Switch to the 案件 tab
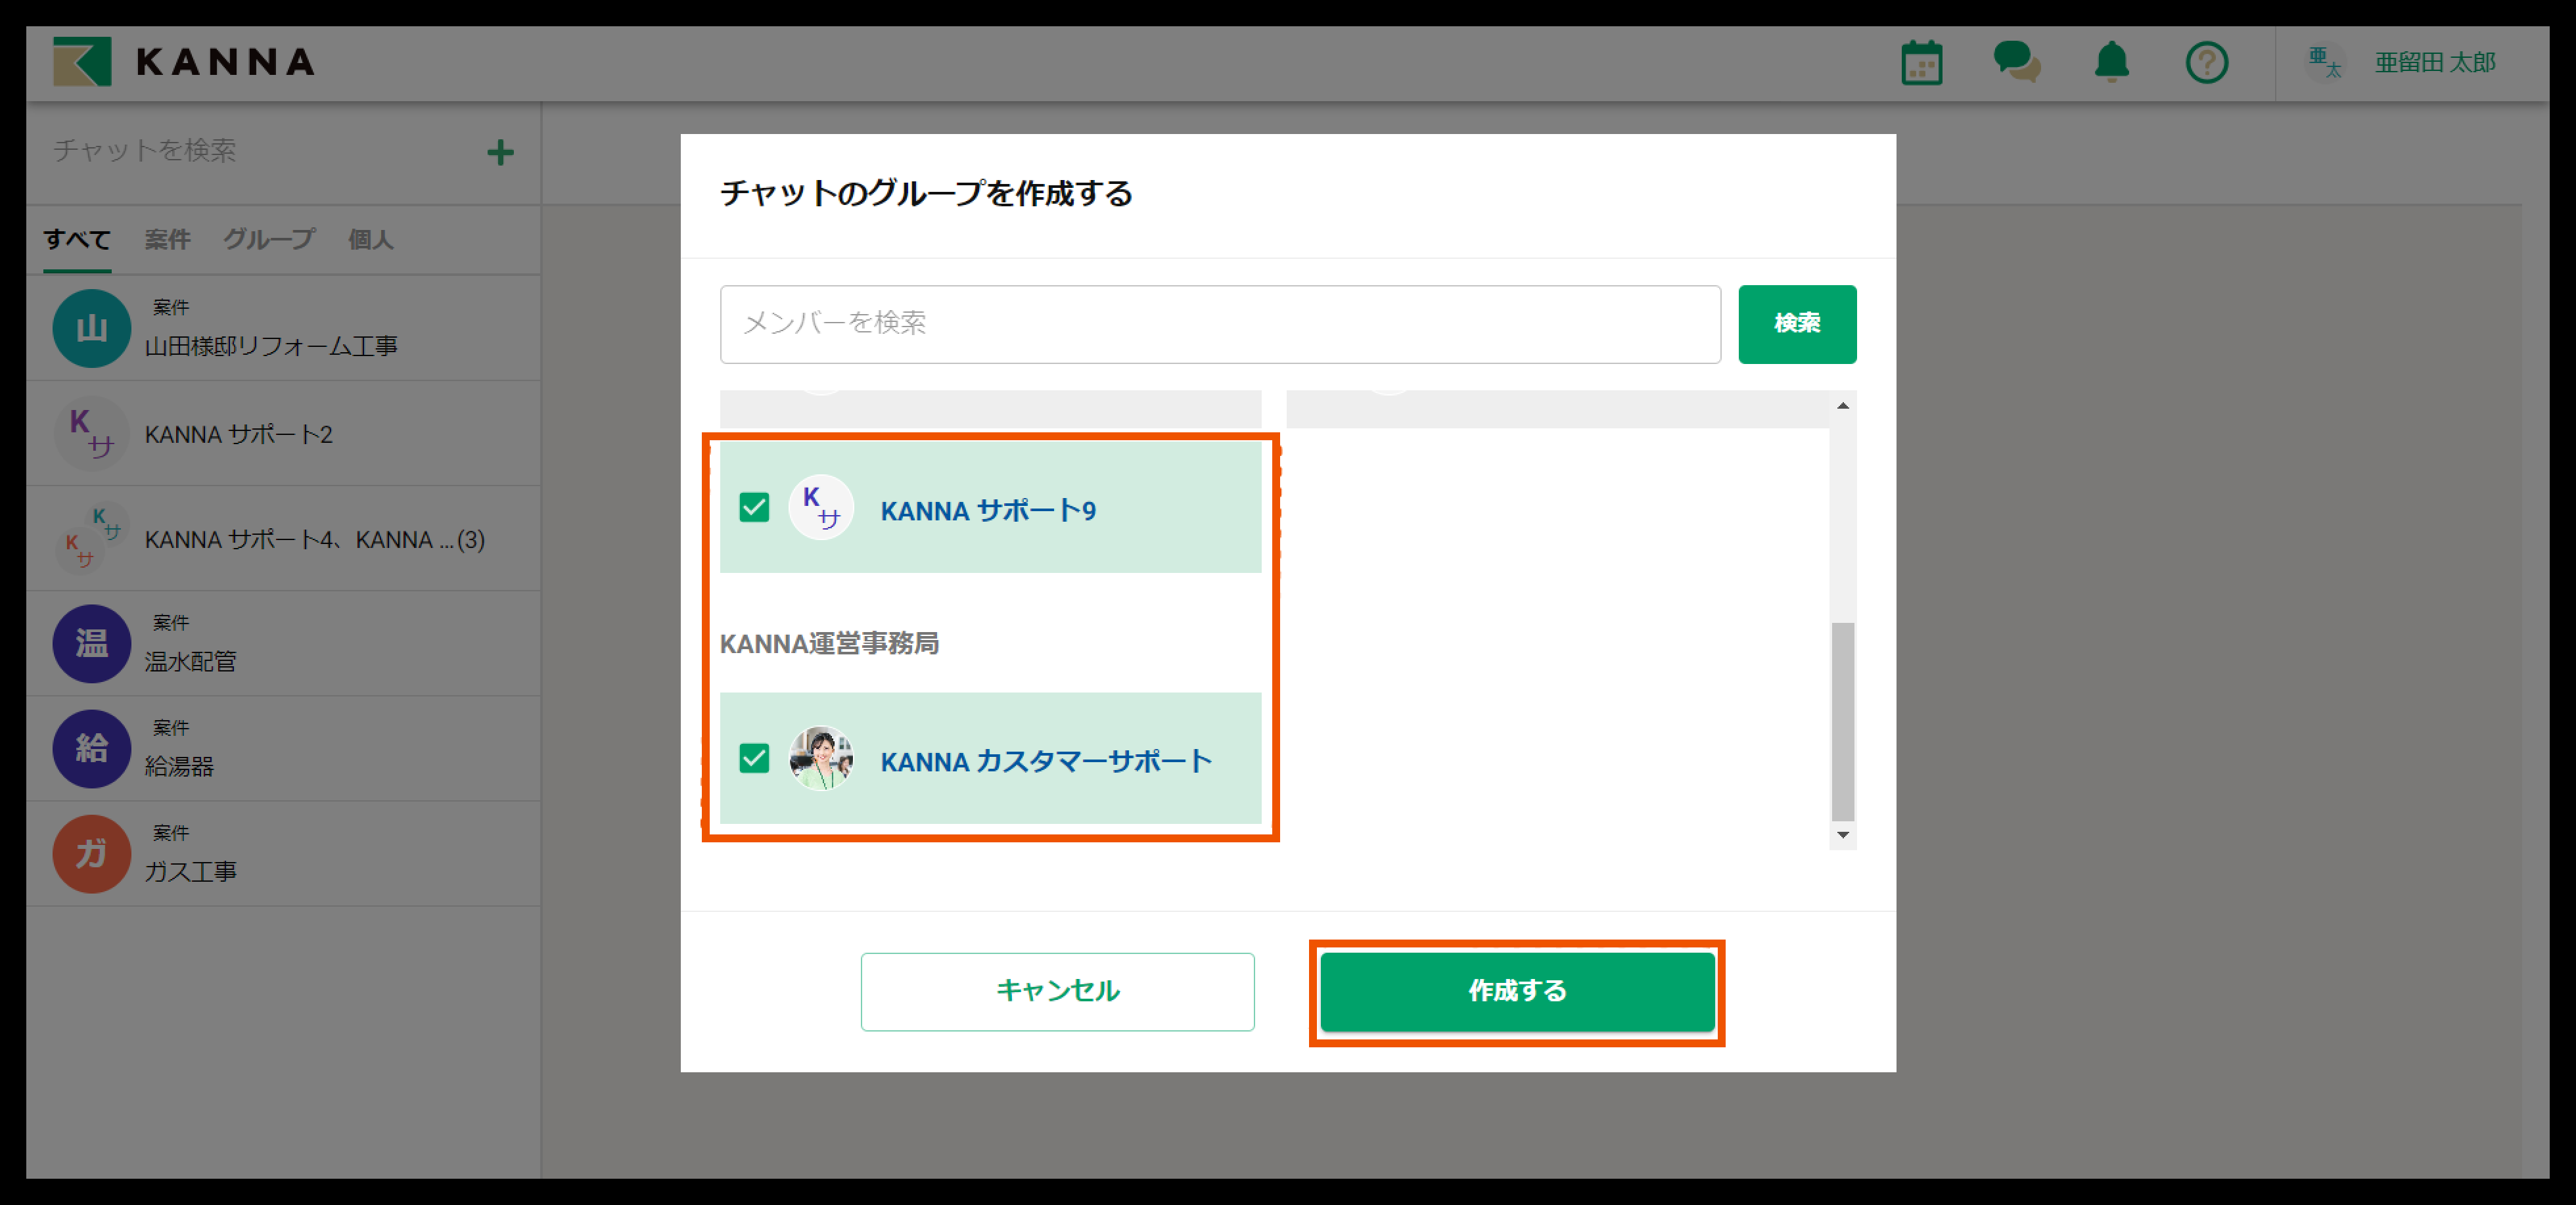Image resolution: width=2576 pixels, height=1205 pixels. tap(167, 239)
